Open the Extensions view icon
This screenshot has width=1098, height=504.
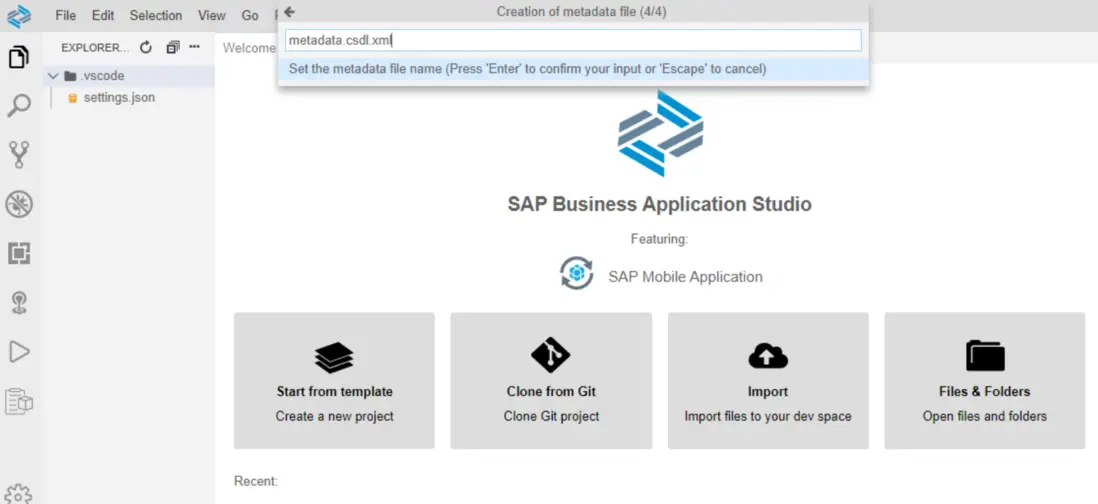[19, 253]
